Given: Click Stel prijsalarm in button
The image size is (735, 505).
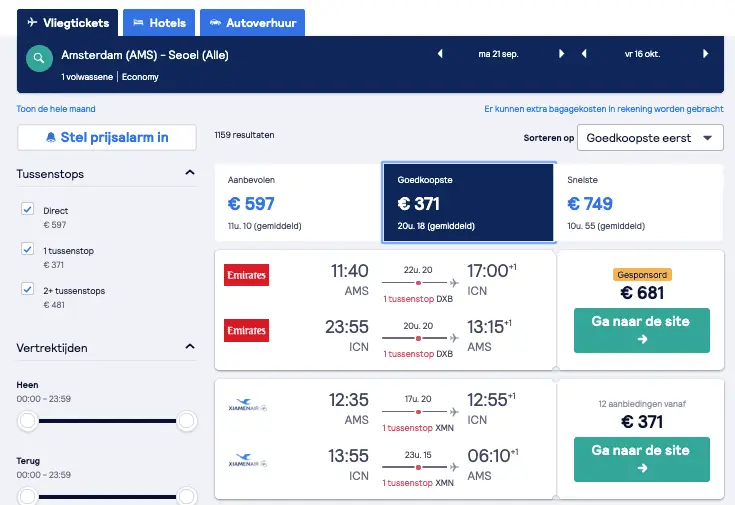Looking at the screenshot, I should (107, 137).
